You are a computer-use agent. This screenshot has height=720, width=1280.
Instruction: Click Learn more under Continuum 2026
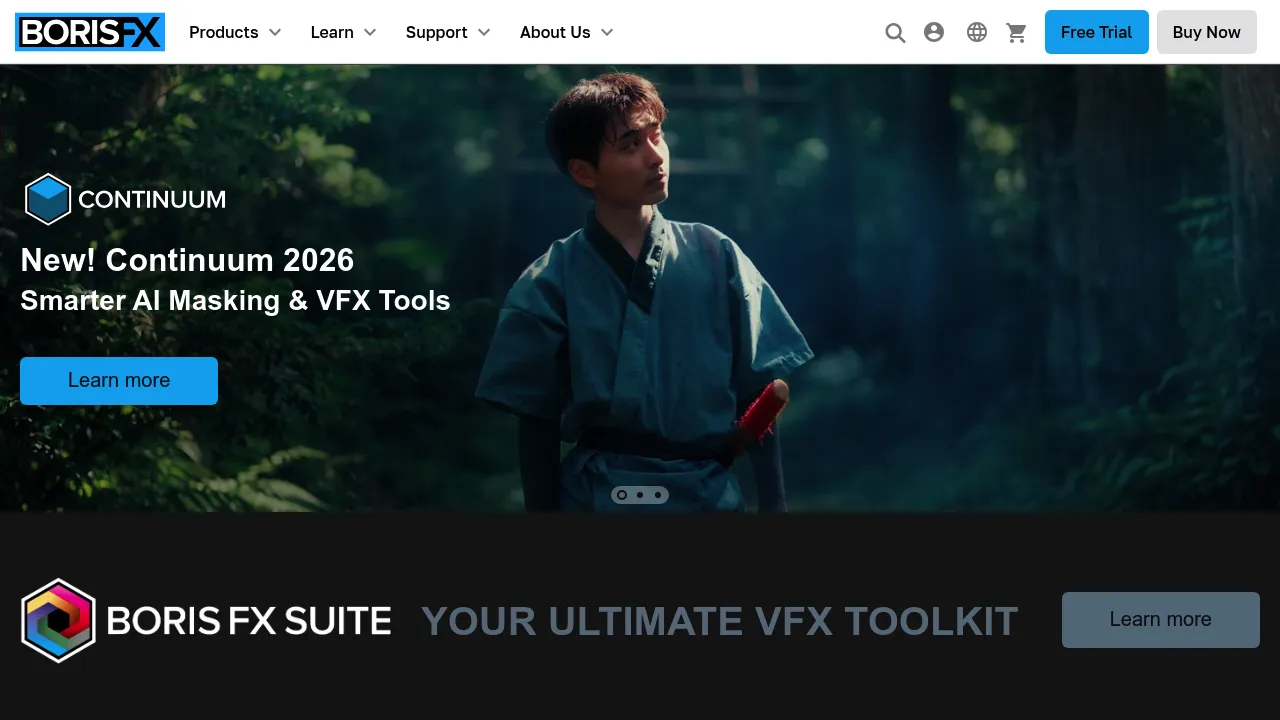(119, 381)
